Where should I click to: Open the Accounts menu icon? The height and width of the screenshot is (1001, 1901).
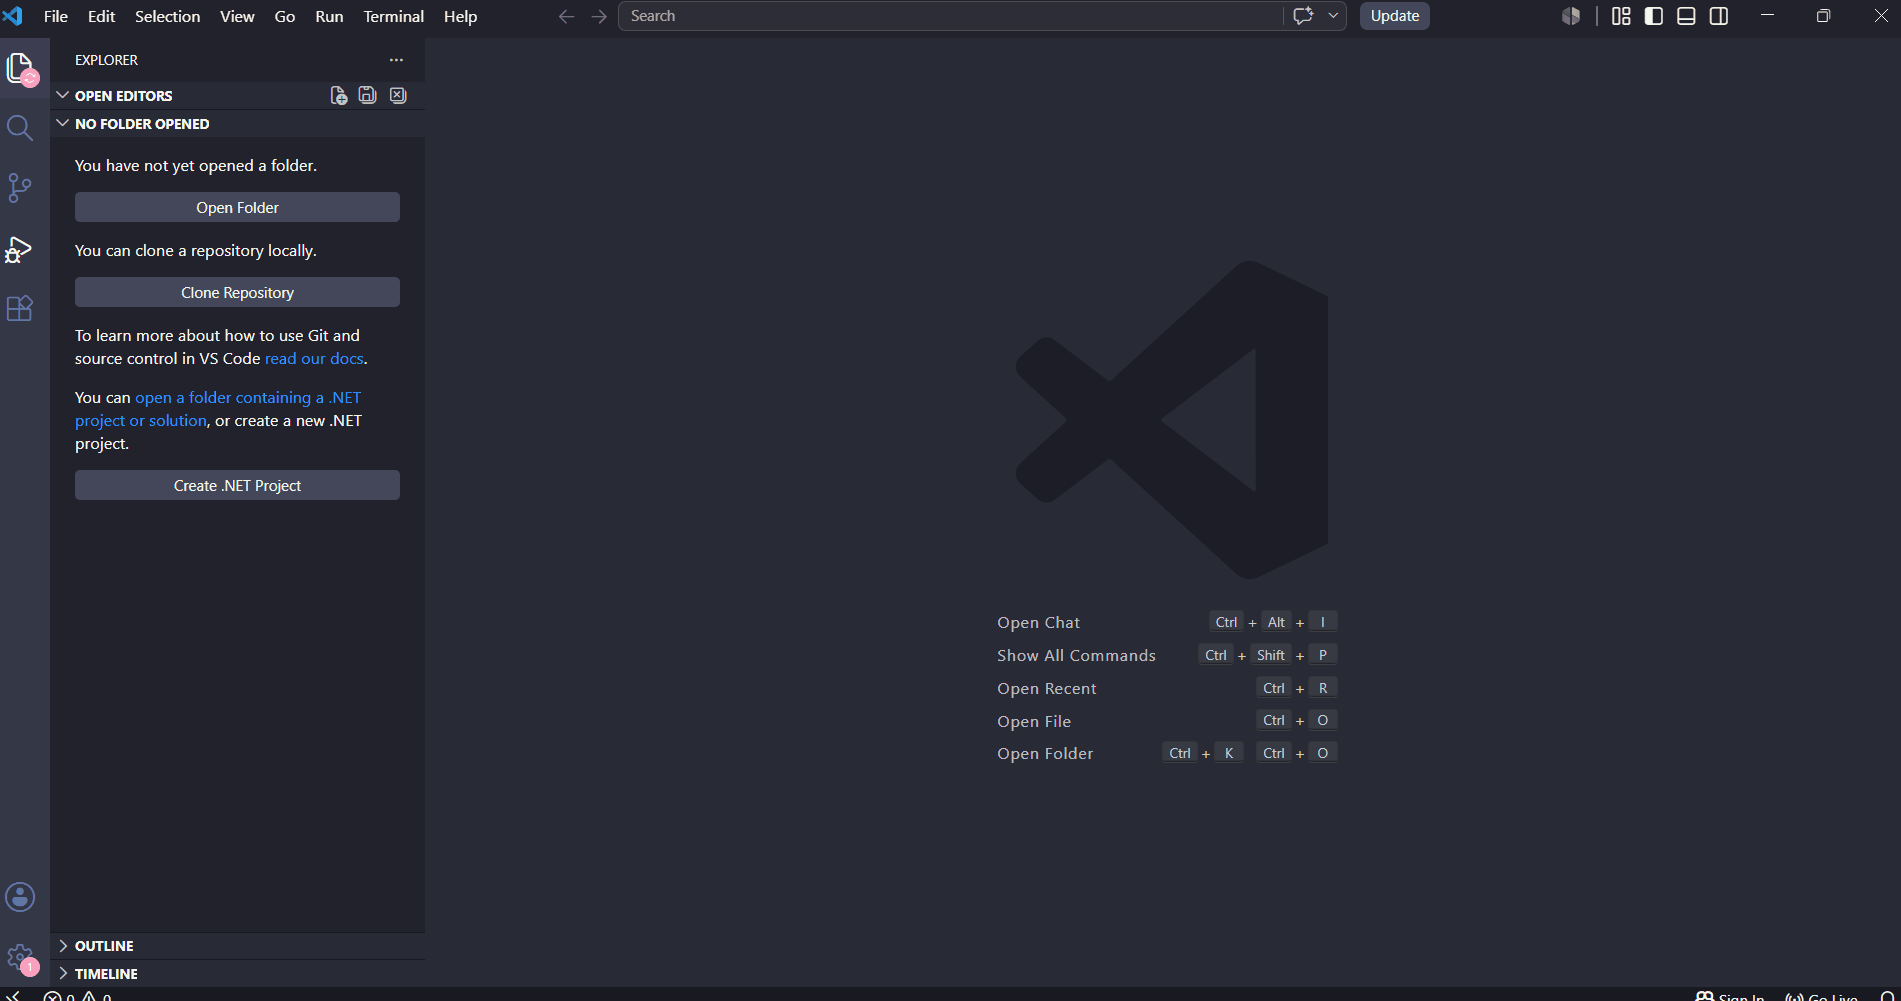click(20, 897)
